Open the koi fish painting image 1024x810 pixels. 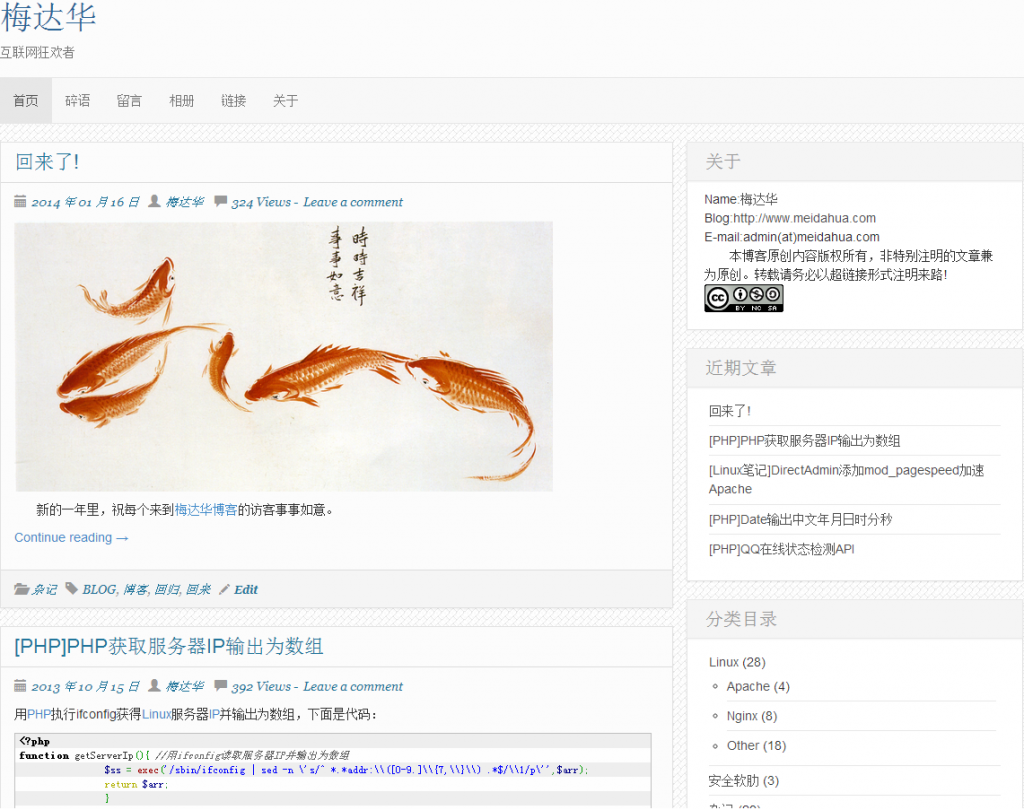click(x=283, y=357)
